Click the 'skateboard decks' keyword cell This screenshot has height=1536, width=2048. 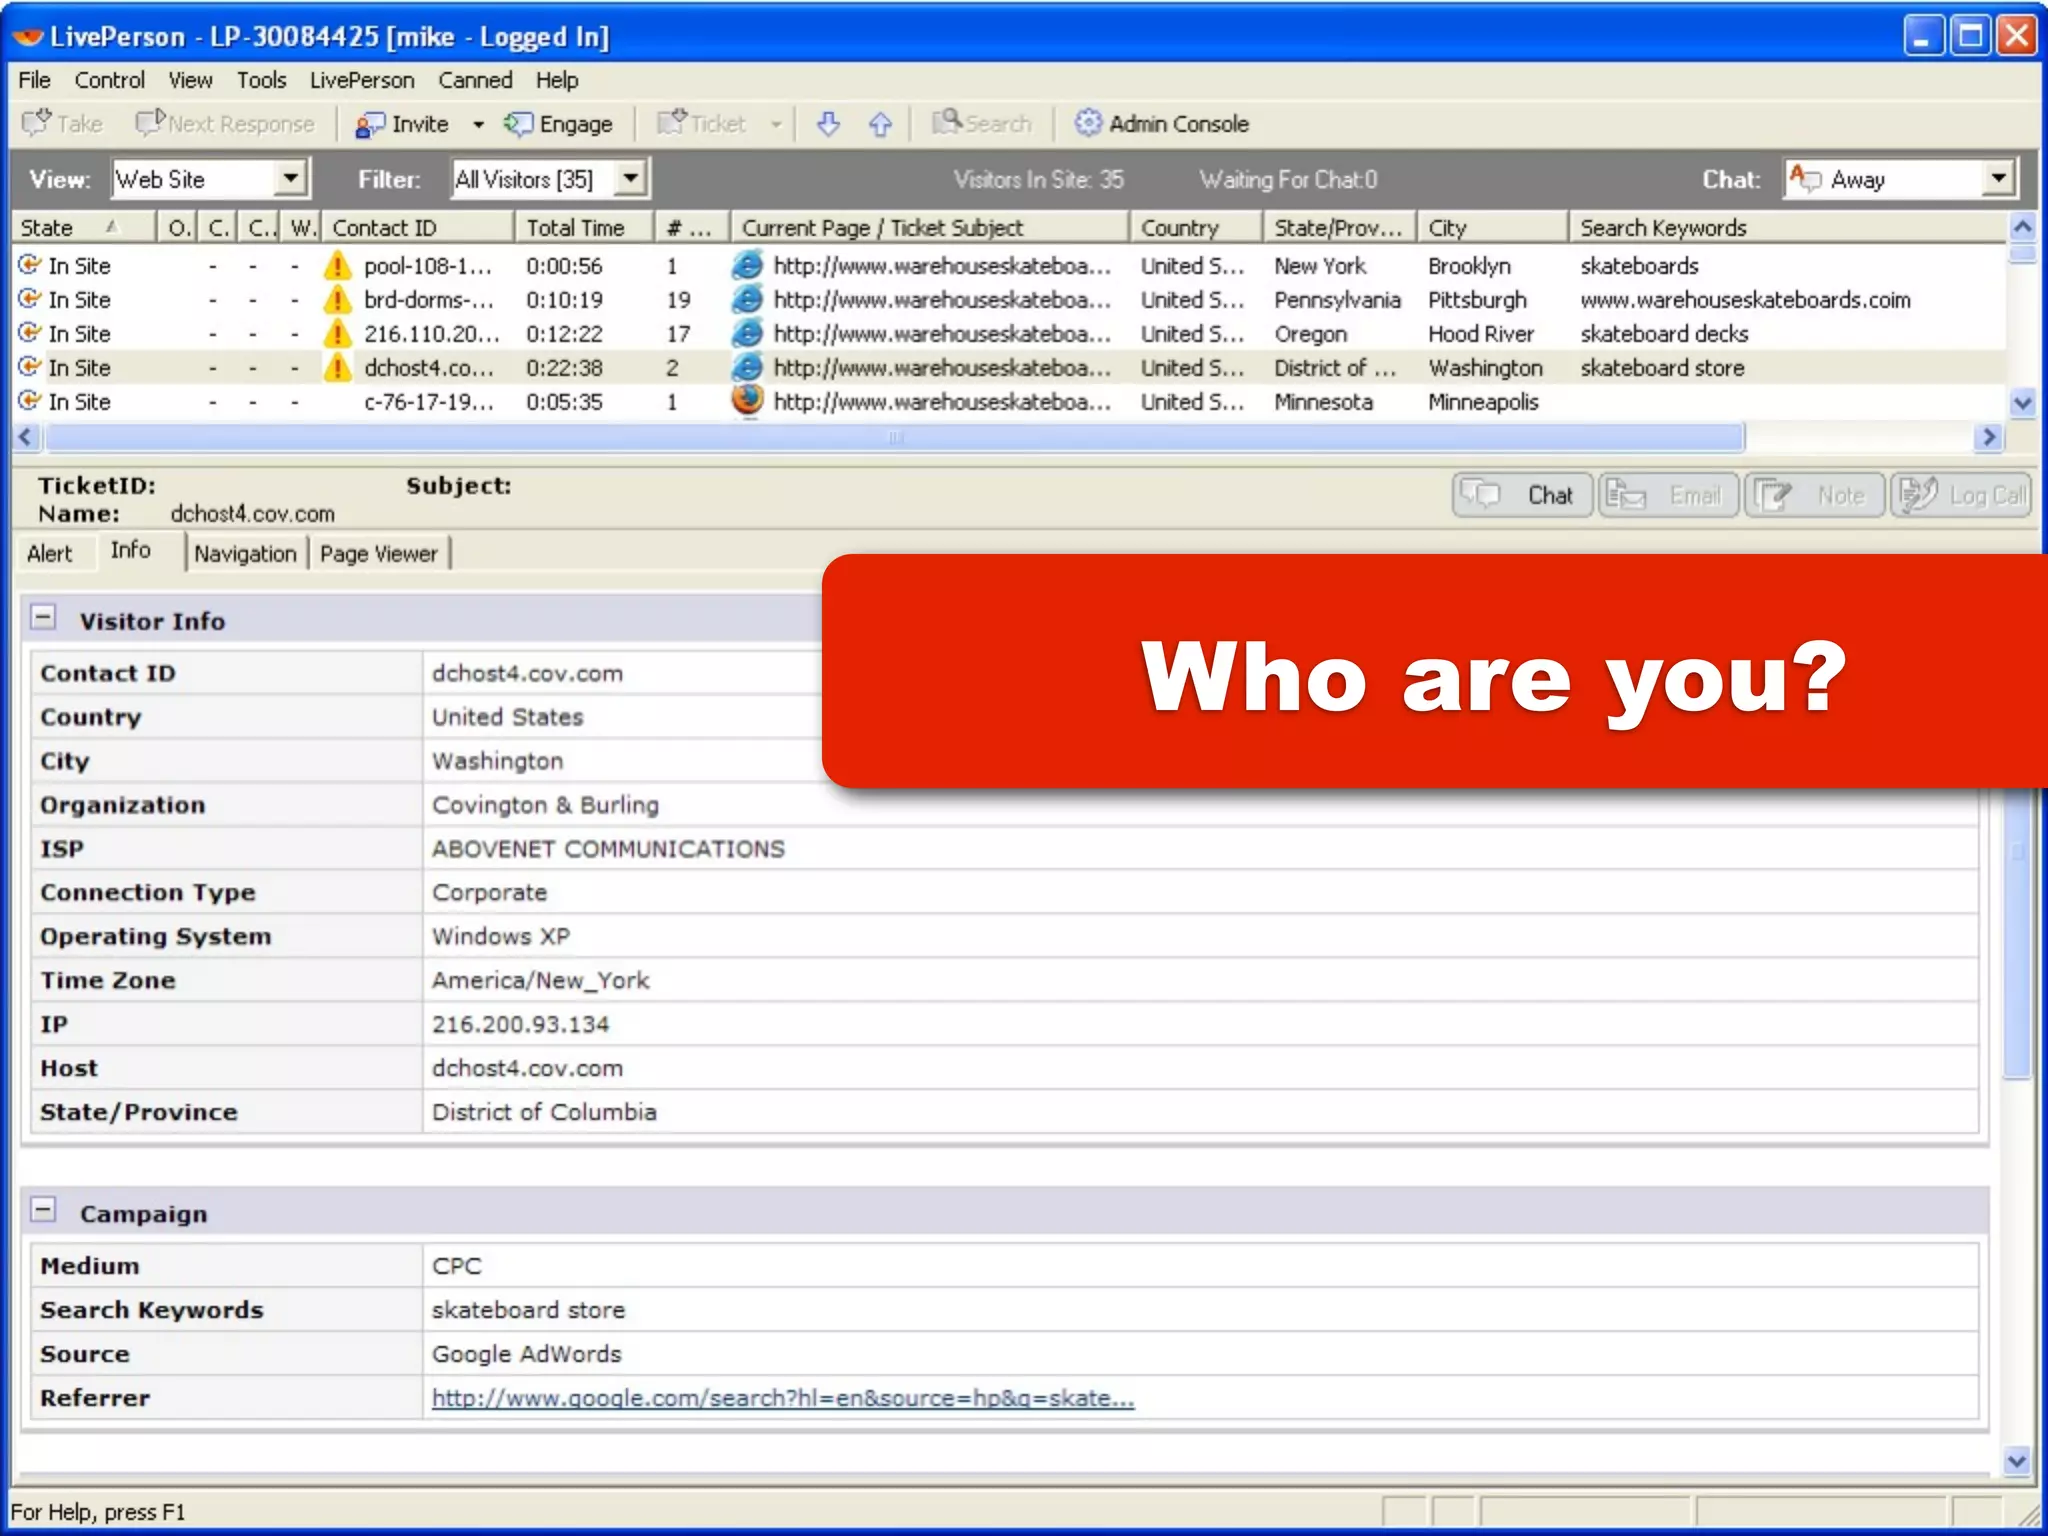[x=1664, y=334]
